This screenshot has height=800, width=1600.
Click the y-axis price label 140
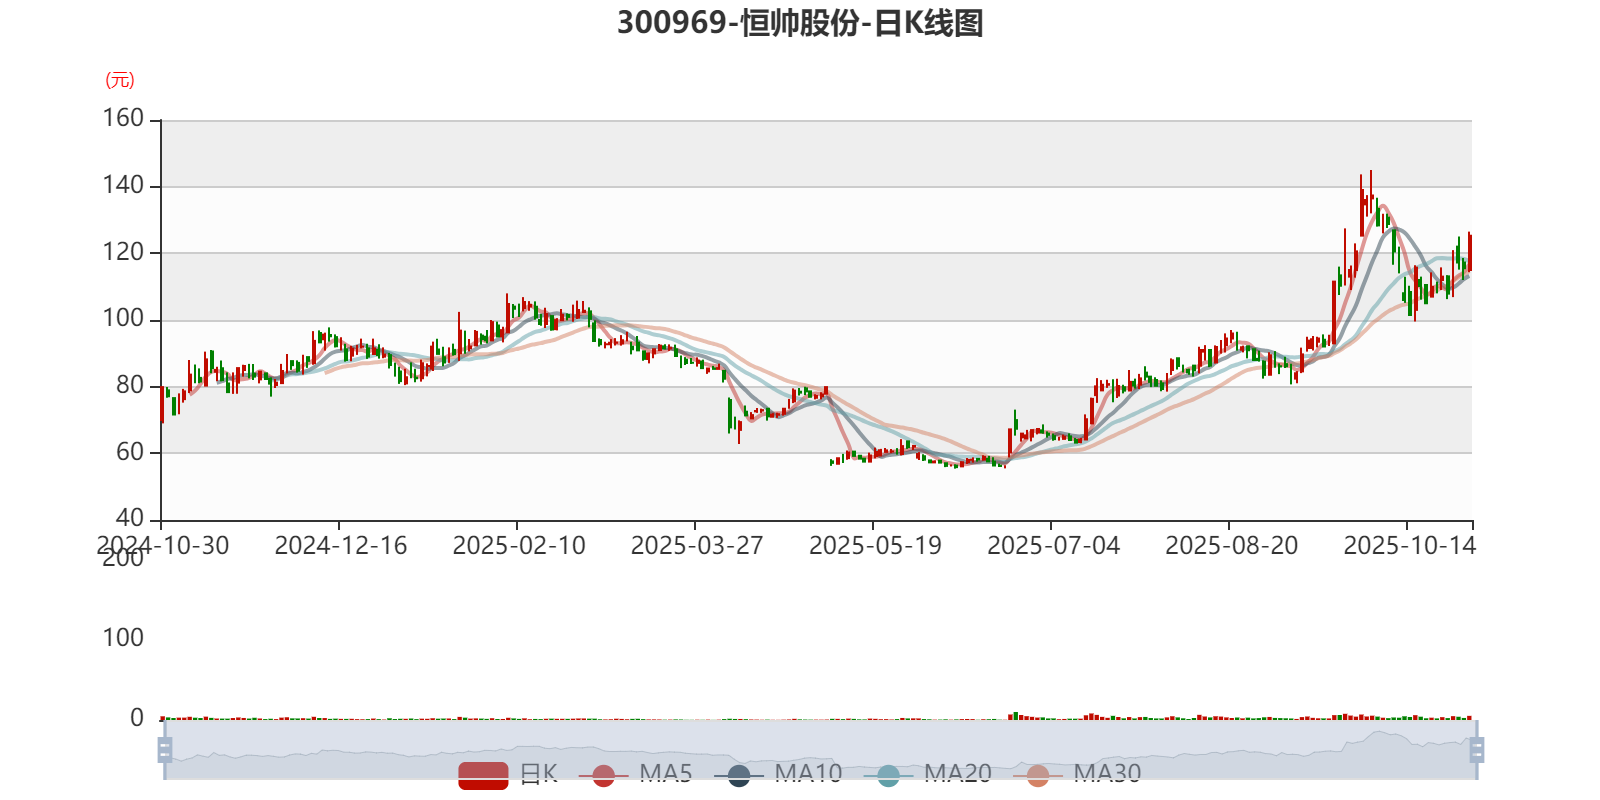[x=123, y=186]
